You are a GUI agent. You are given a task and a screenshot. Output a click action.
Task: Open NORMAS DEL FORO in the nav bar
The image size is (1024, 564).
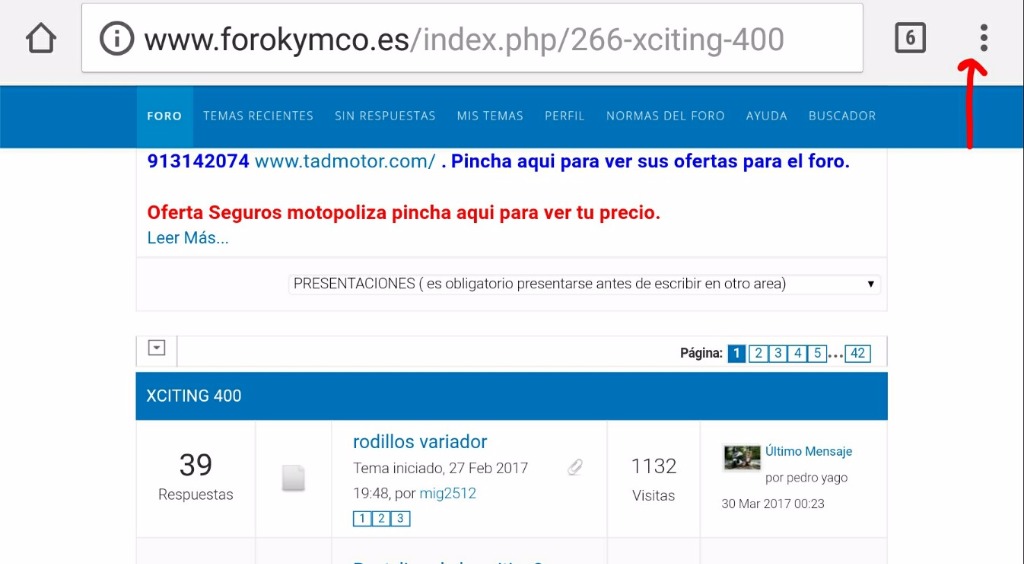coord(665,116)
